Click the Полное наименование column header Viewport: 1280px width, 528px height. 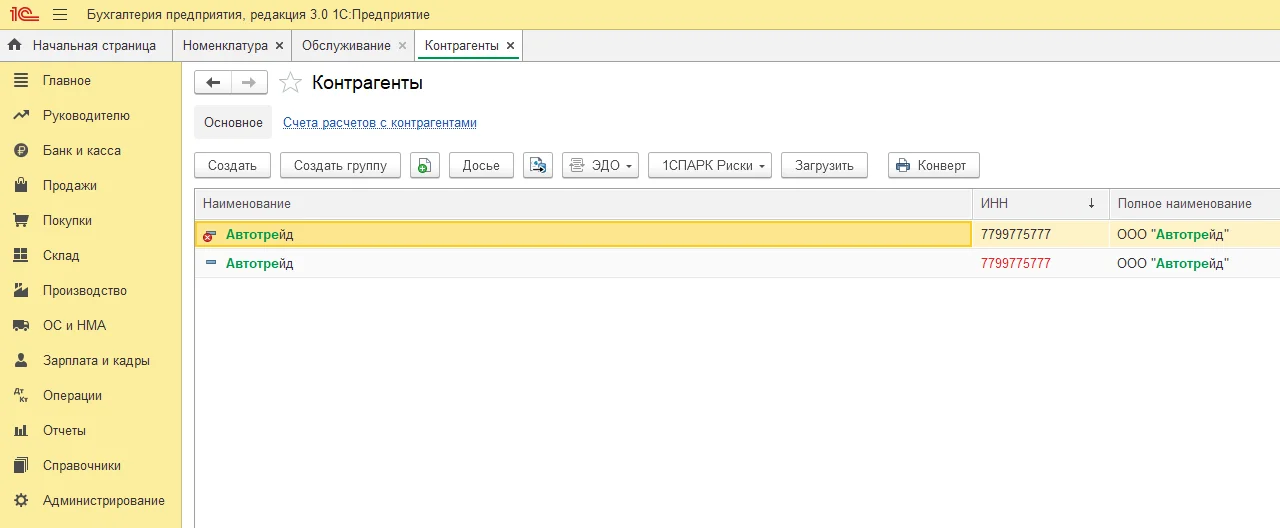point(1195,203)
